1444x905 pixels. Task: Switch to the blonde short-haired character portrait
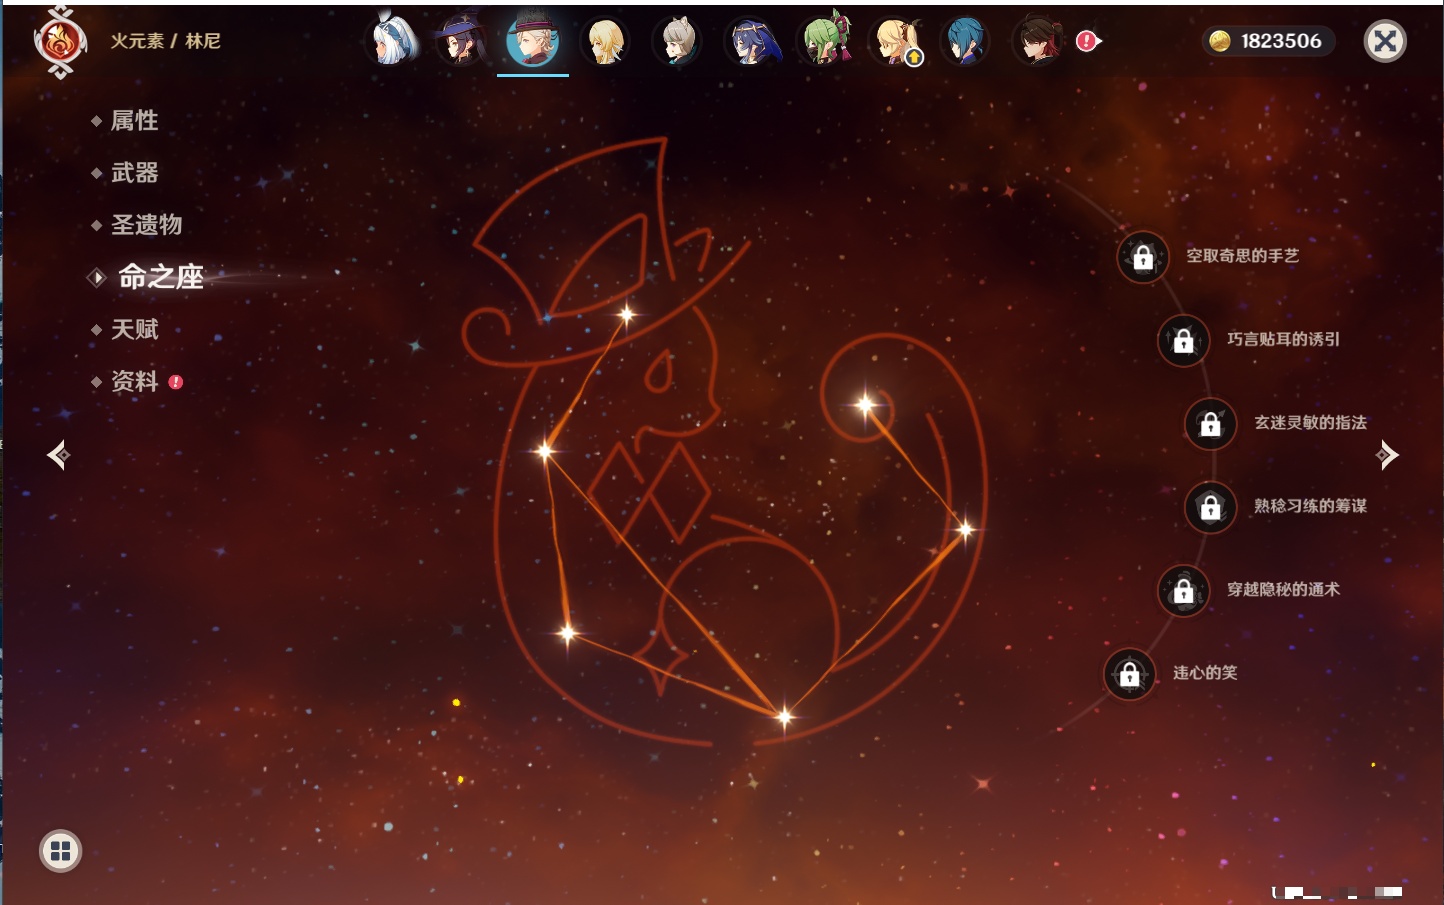point(605,41)
